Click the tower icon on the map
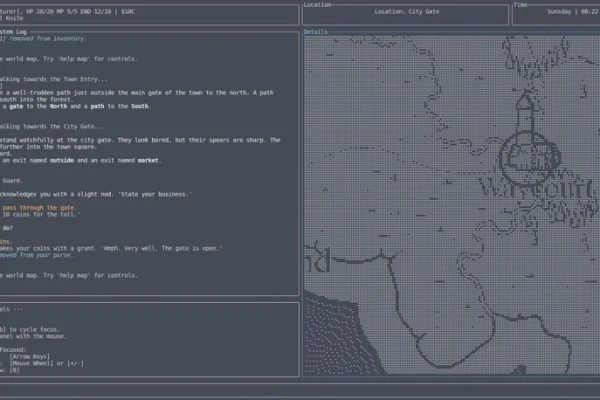Viewport: 600px width, 400px height. pyautogui.click(x=521, y=108)
